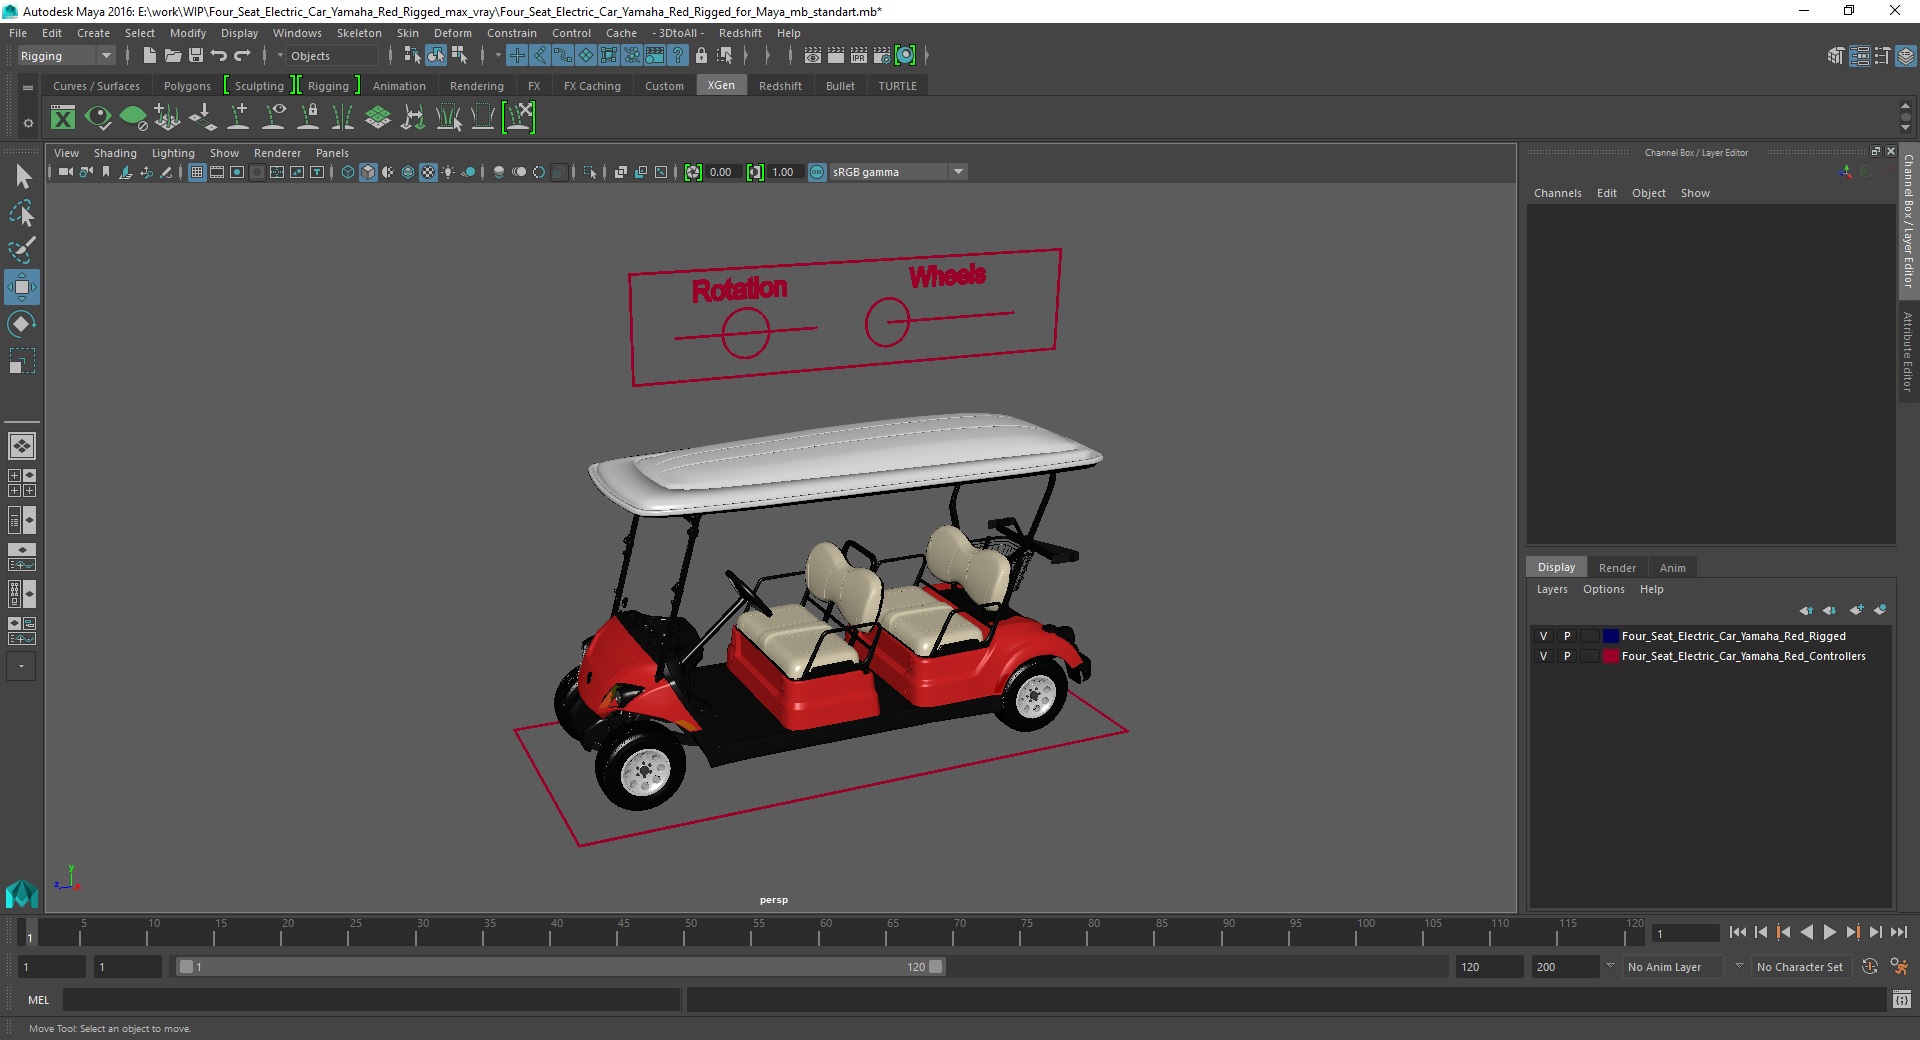This screenshot has width=1920, height=1040.
Task: Undo the last action in the status line
Action: [x=219, y=56]
